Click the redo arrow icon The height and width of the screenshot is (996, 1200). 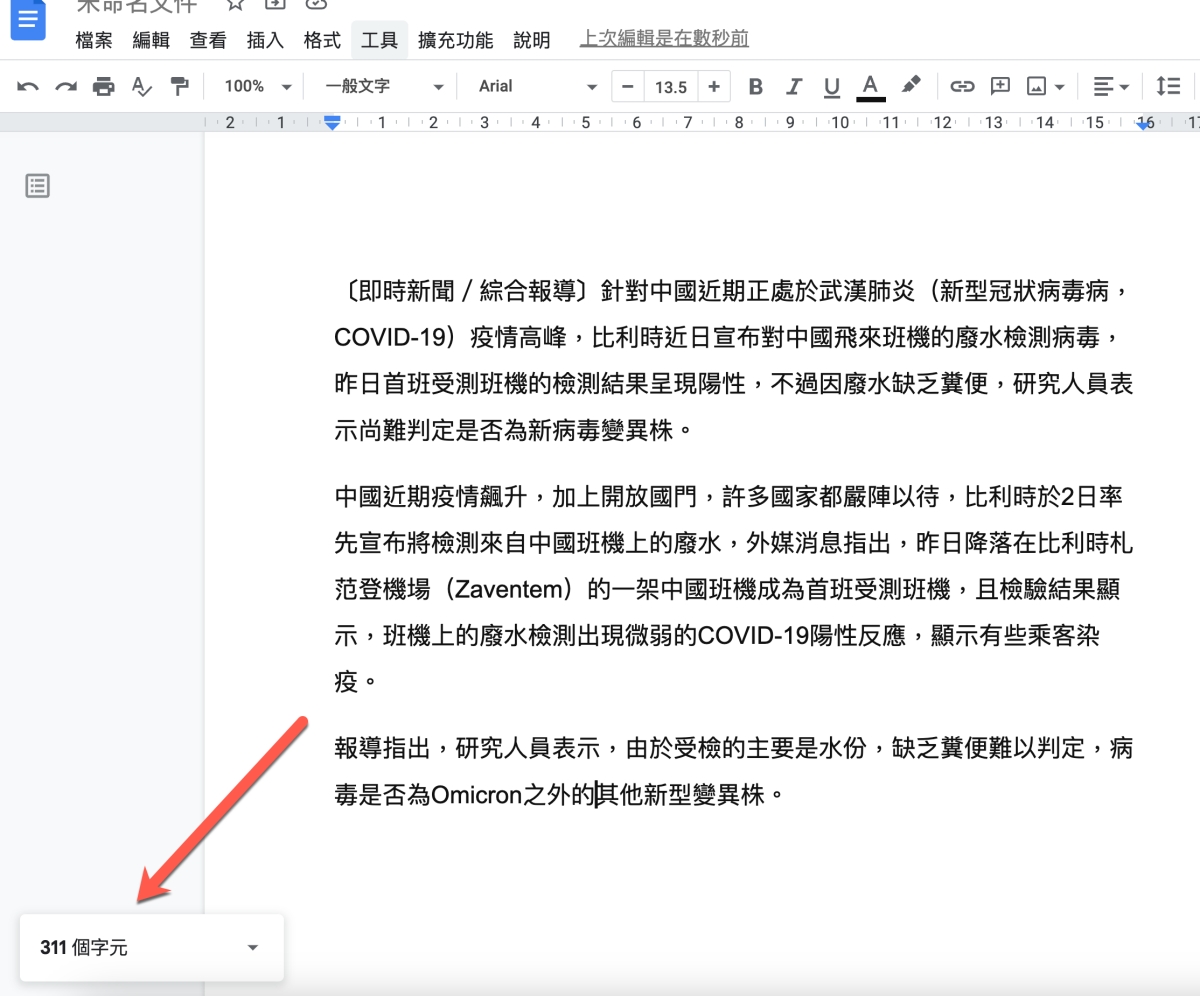tap(66, 87)
